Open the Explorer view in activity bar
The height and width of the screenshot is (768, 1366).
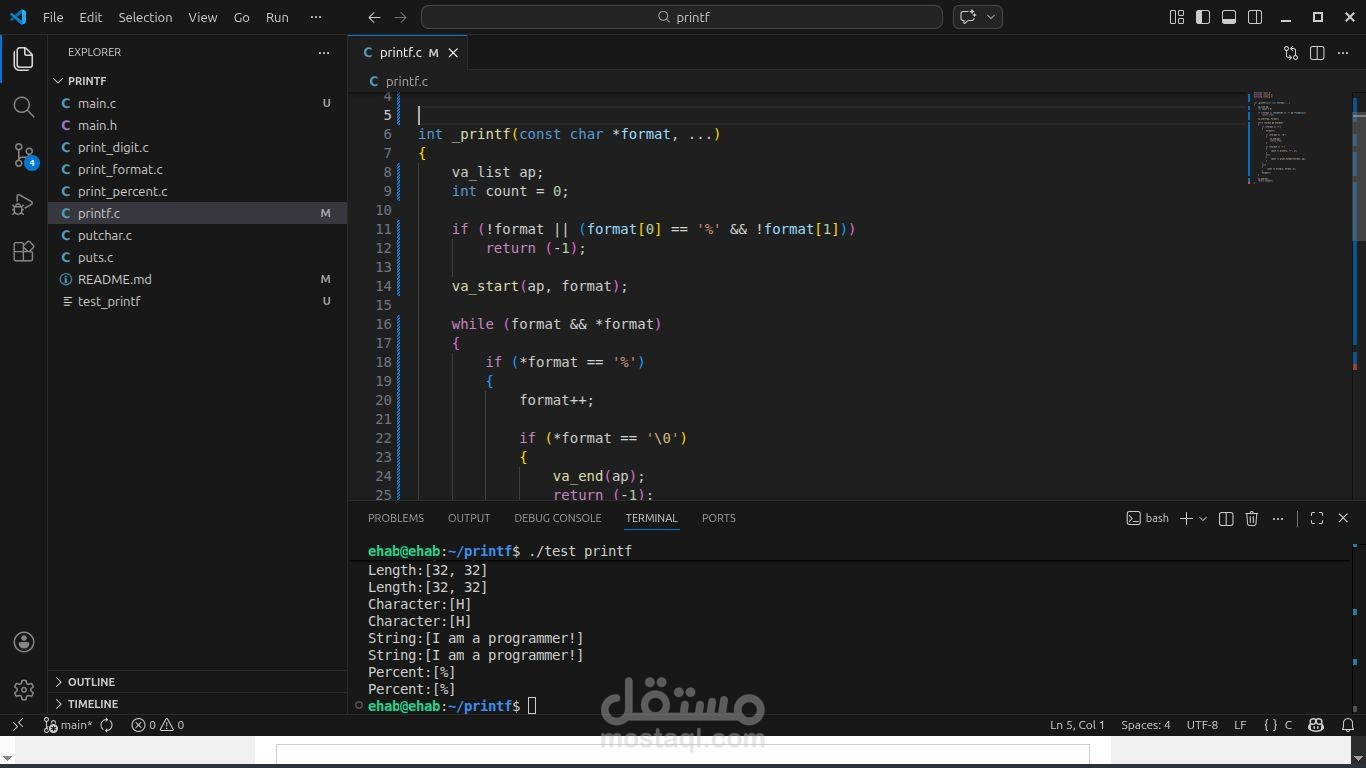(x=24, y=59)
